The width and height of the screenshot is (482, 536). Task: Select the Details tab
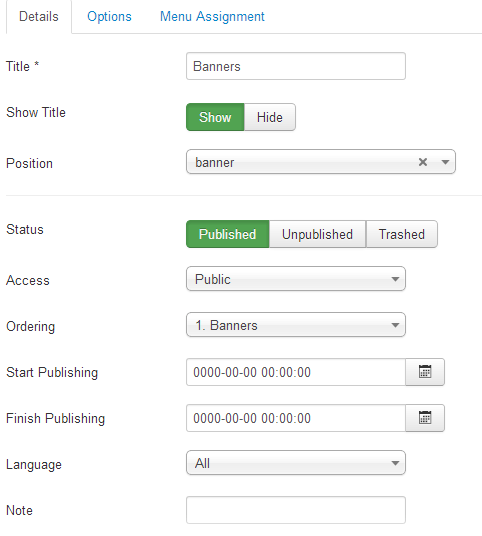click(39, 16)
